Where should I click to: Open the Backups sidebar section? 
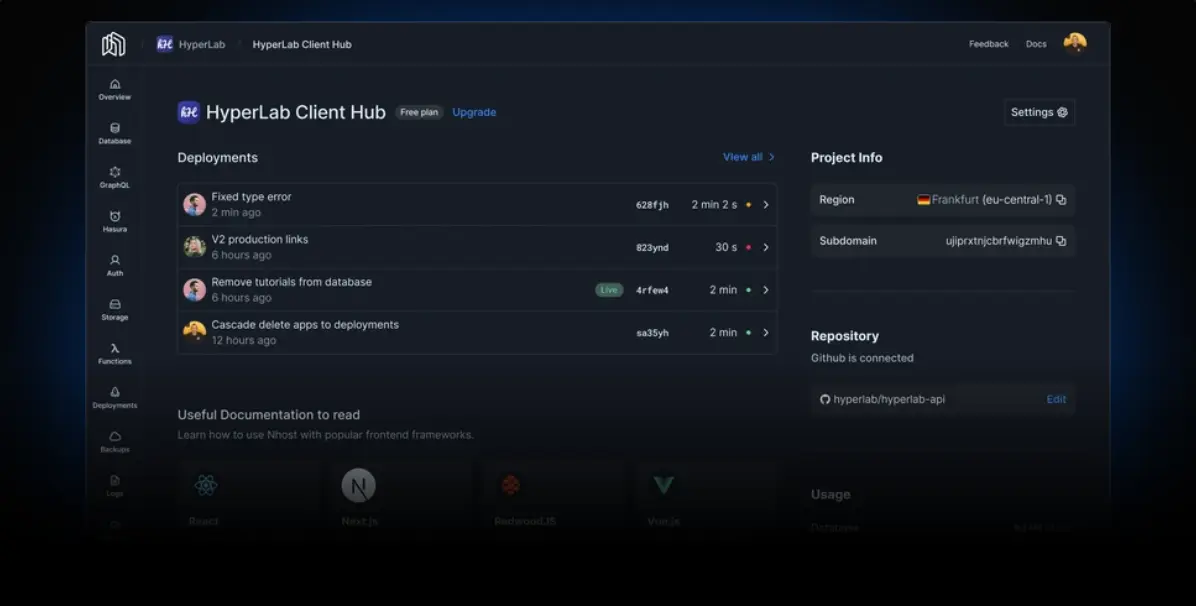point(114,442)
